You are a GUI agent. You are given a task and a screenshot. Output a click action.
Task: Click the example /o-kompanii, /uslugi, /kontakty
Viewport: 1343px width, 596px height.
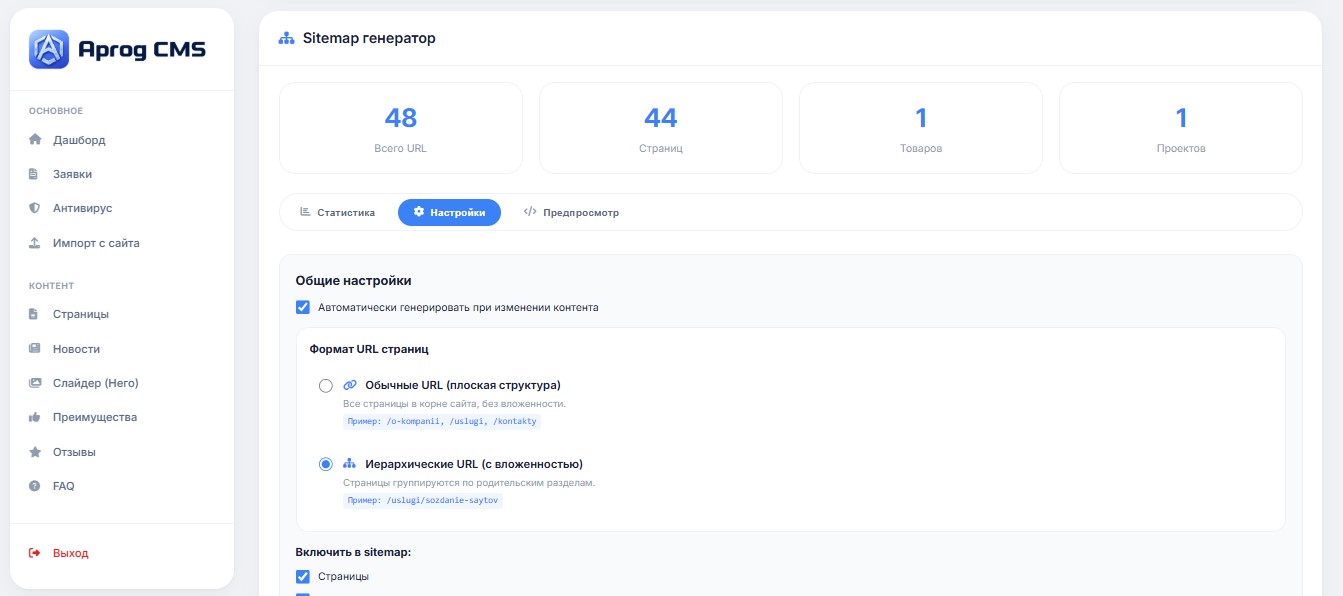coord(442,422)
